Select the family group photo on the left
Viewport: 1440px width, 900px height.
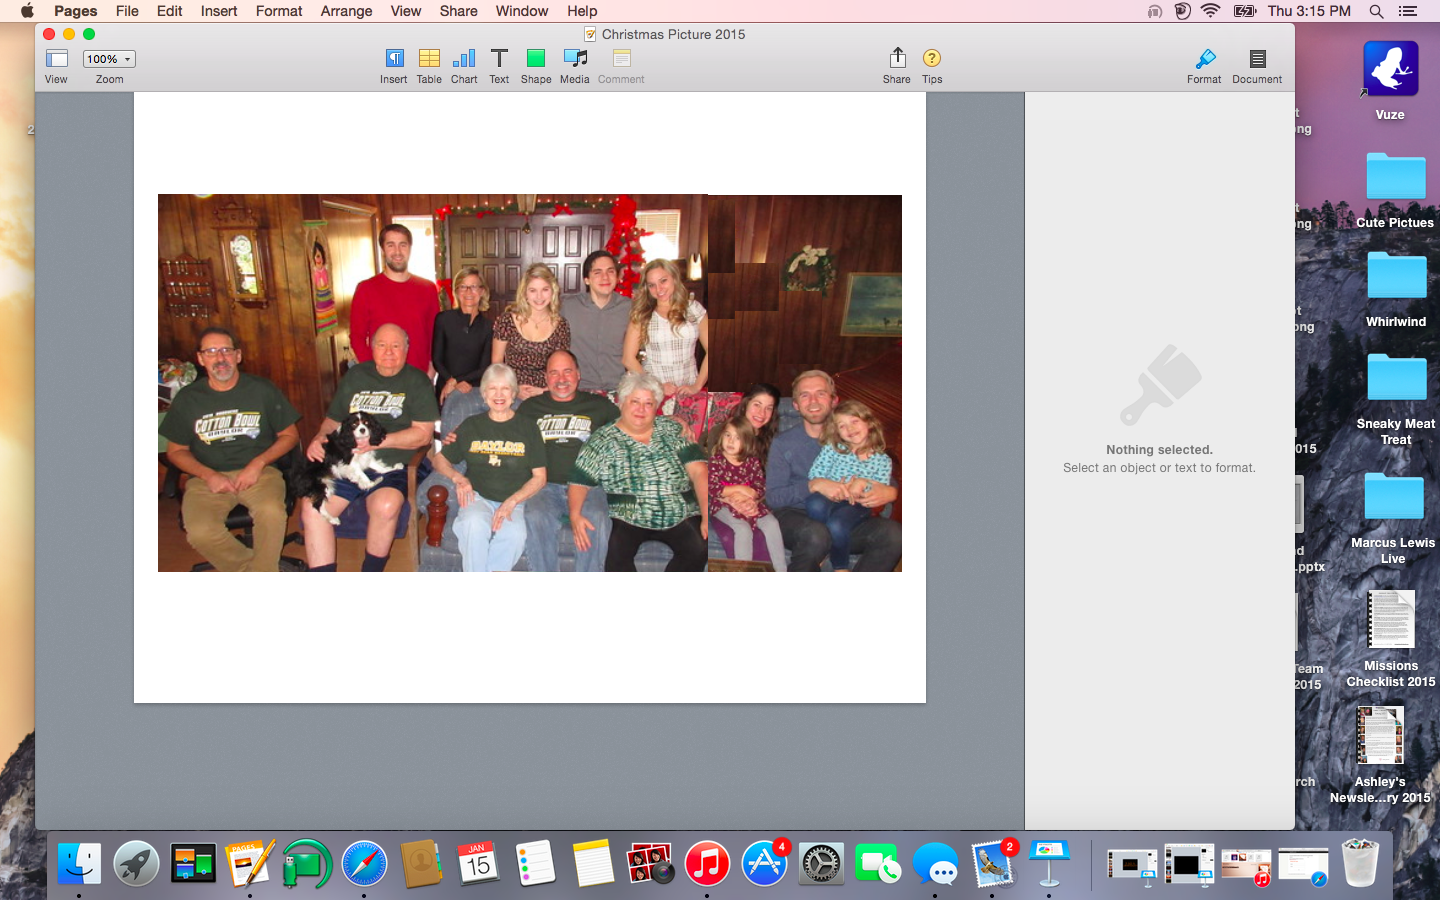tap(432, 383)
